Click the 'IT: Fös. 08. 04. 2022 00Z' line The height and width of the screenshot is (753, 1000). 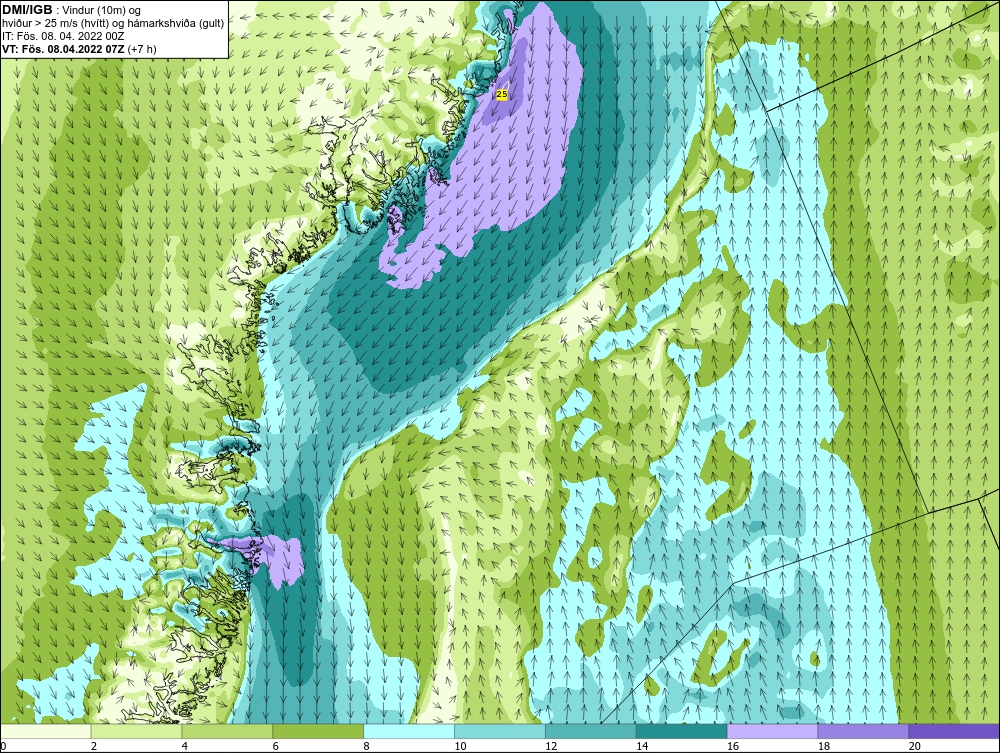tap(63, 36)
